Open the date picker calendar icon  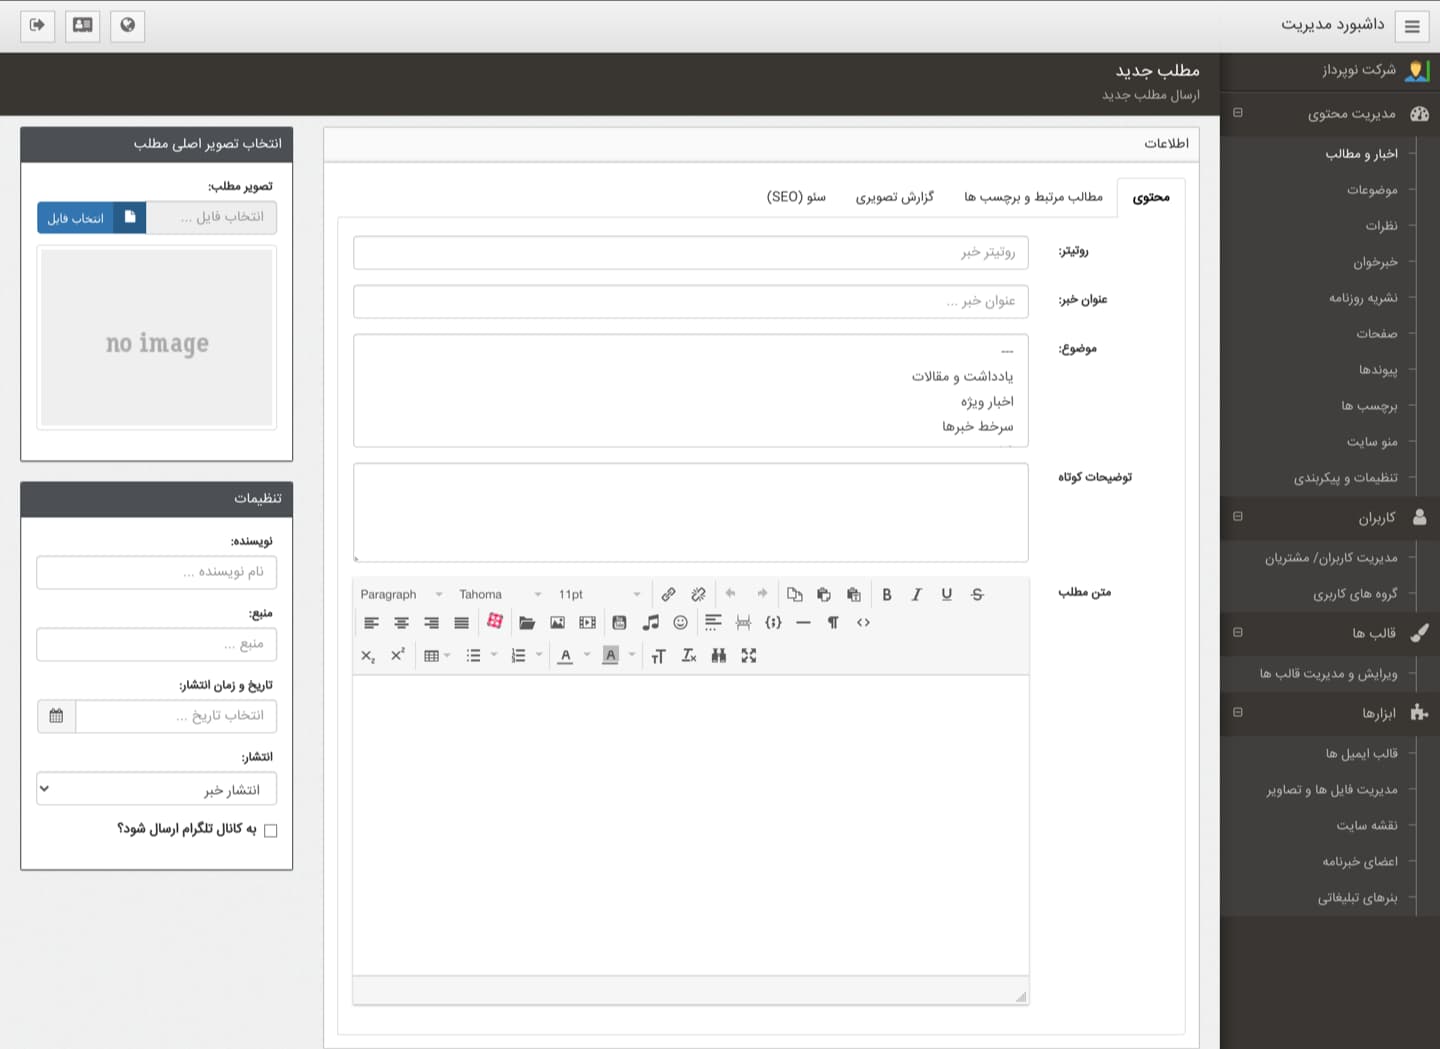56,716
